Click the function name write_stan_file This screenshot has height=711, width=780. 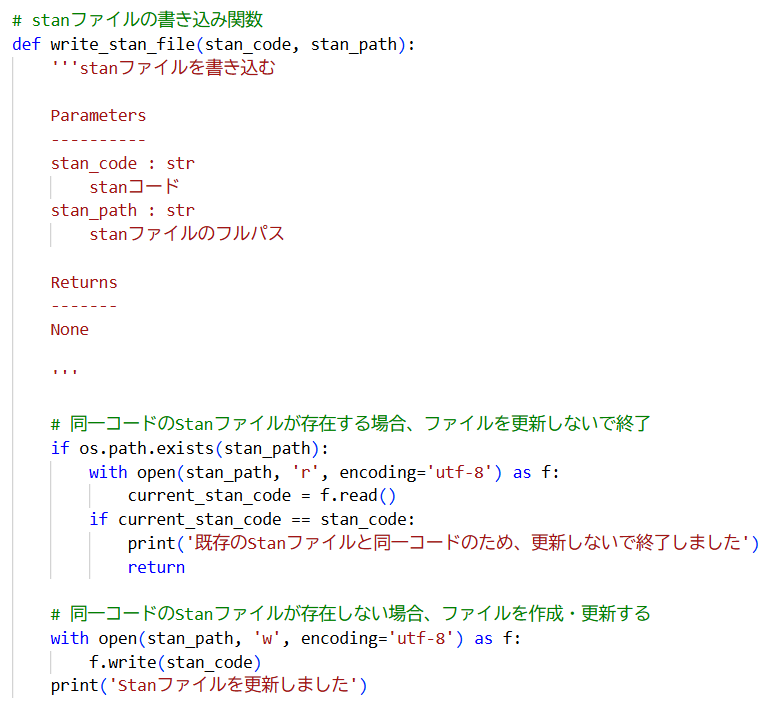coord(122,44)
